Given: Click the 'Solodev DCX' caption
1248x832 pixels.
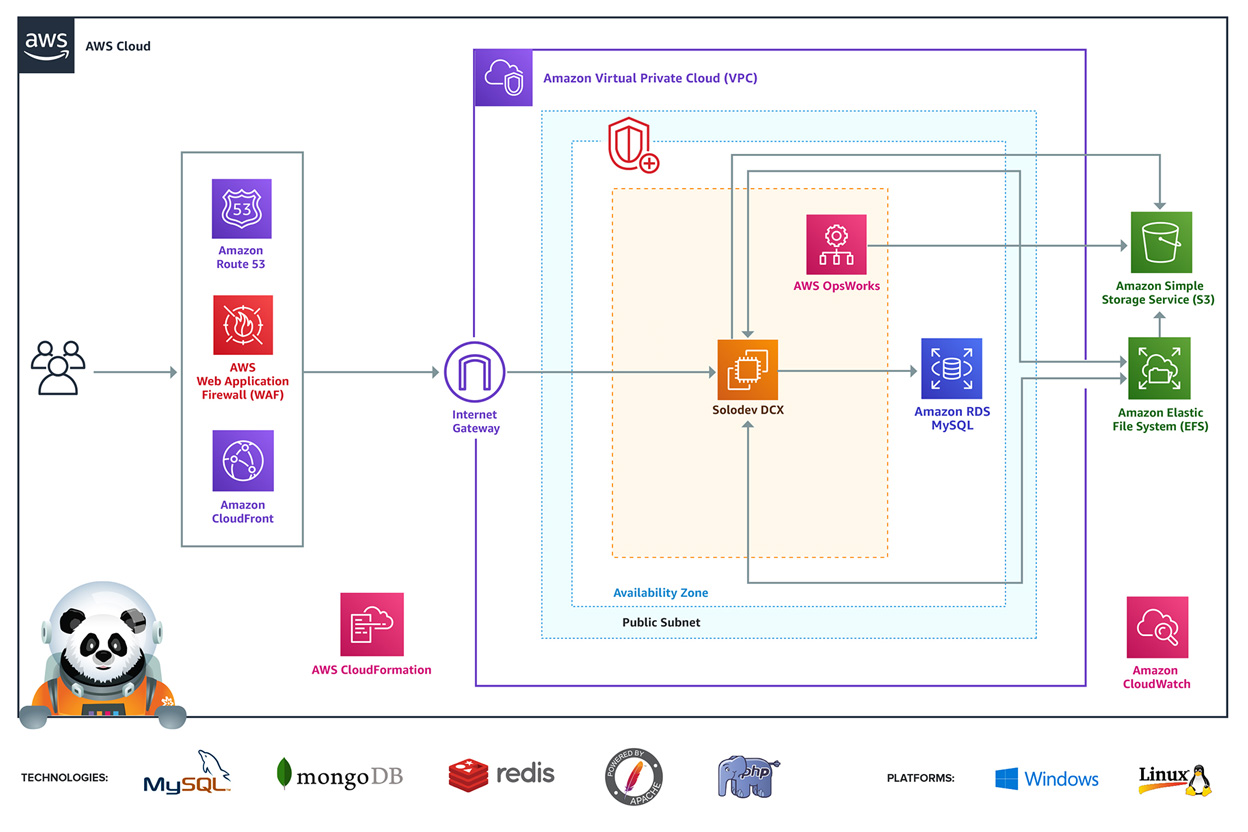Looking at the screenshot, I should point(747,409).
